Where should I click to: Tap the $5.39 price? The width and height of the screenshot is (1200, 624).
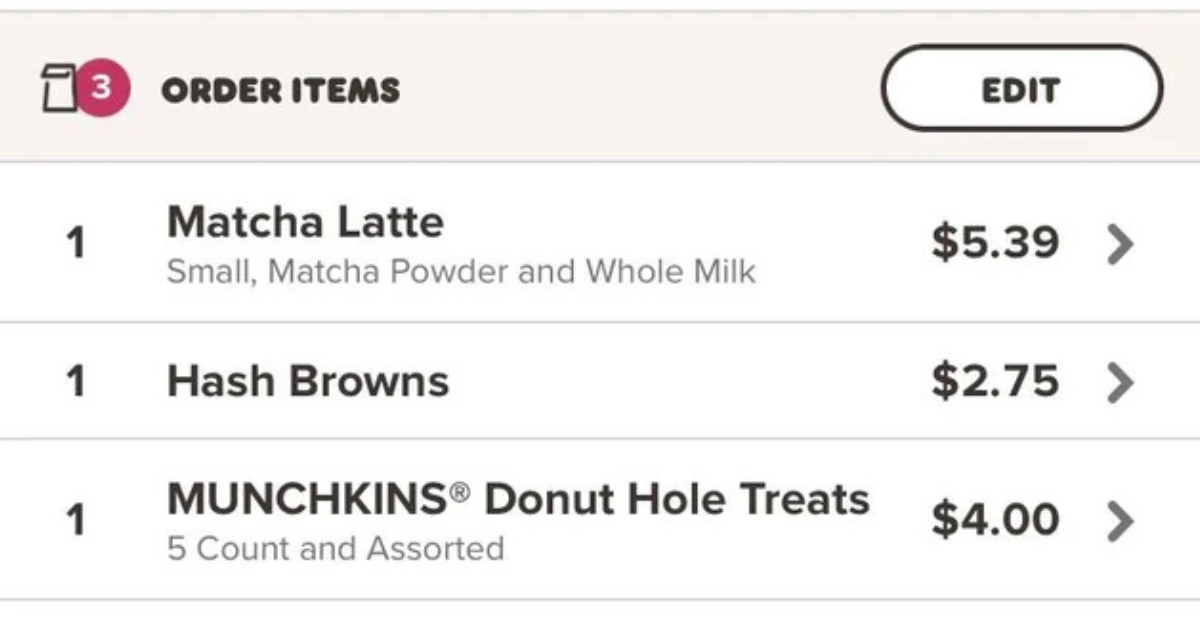click(995, 242)
